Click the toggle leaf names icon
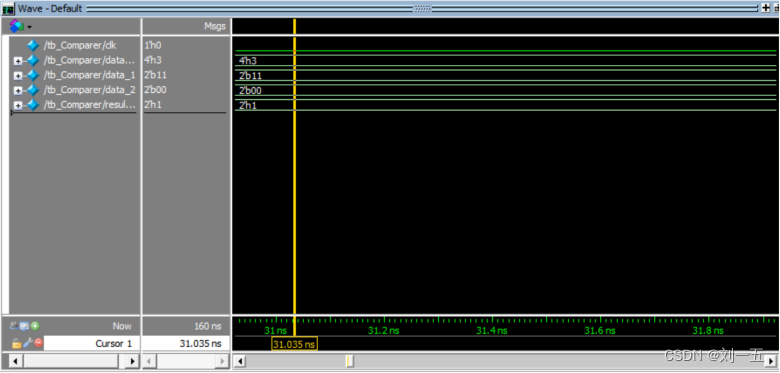Viewport: 780px width, 373px height. (x=15, y=326)
